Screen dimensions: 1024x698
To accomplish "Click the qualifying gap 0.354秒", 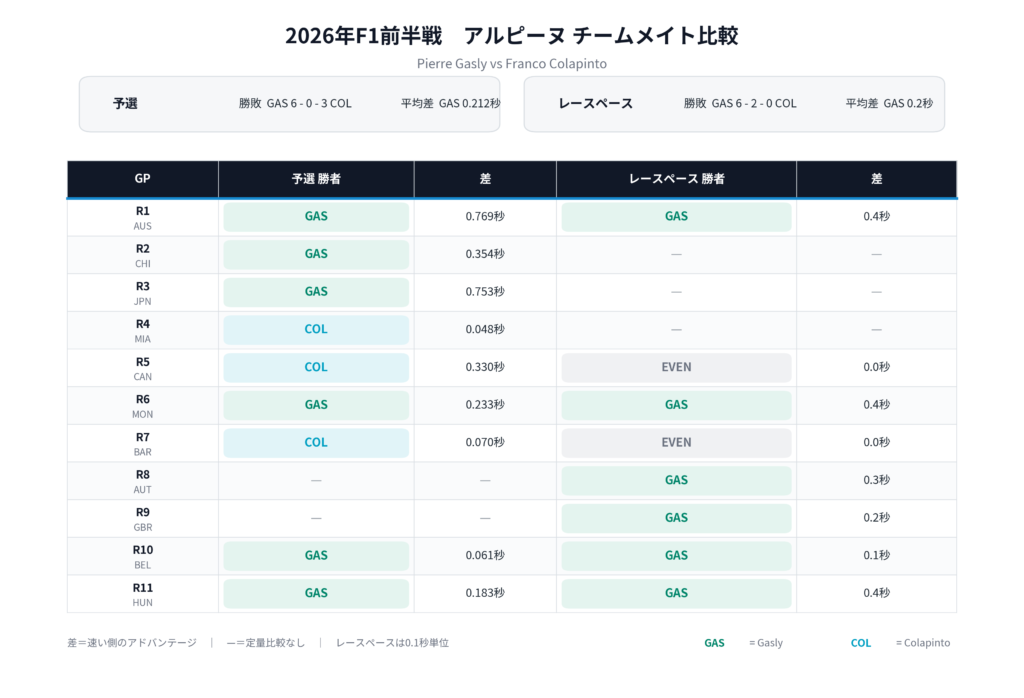I will click(485, 255).
